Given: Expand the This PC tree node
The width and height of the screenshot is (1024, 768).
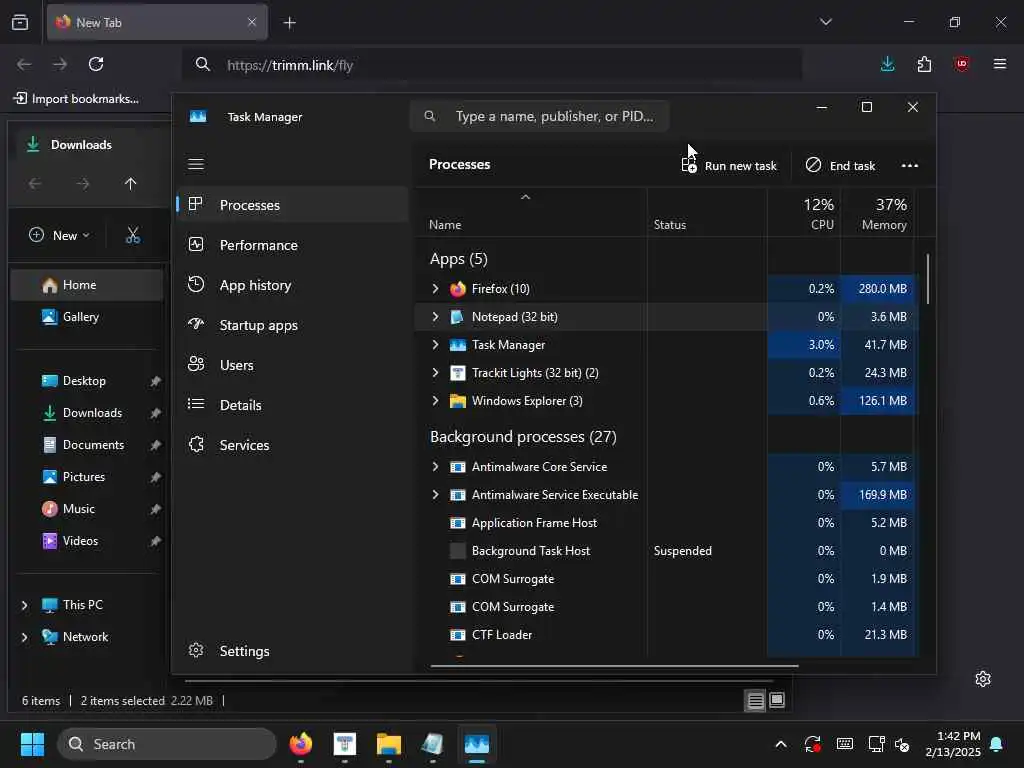Looking at the screenshot, I should tap(25, 605).
